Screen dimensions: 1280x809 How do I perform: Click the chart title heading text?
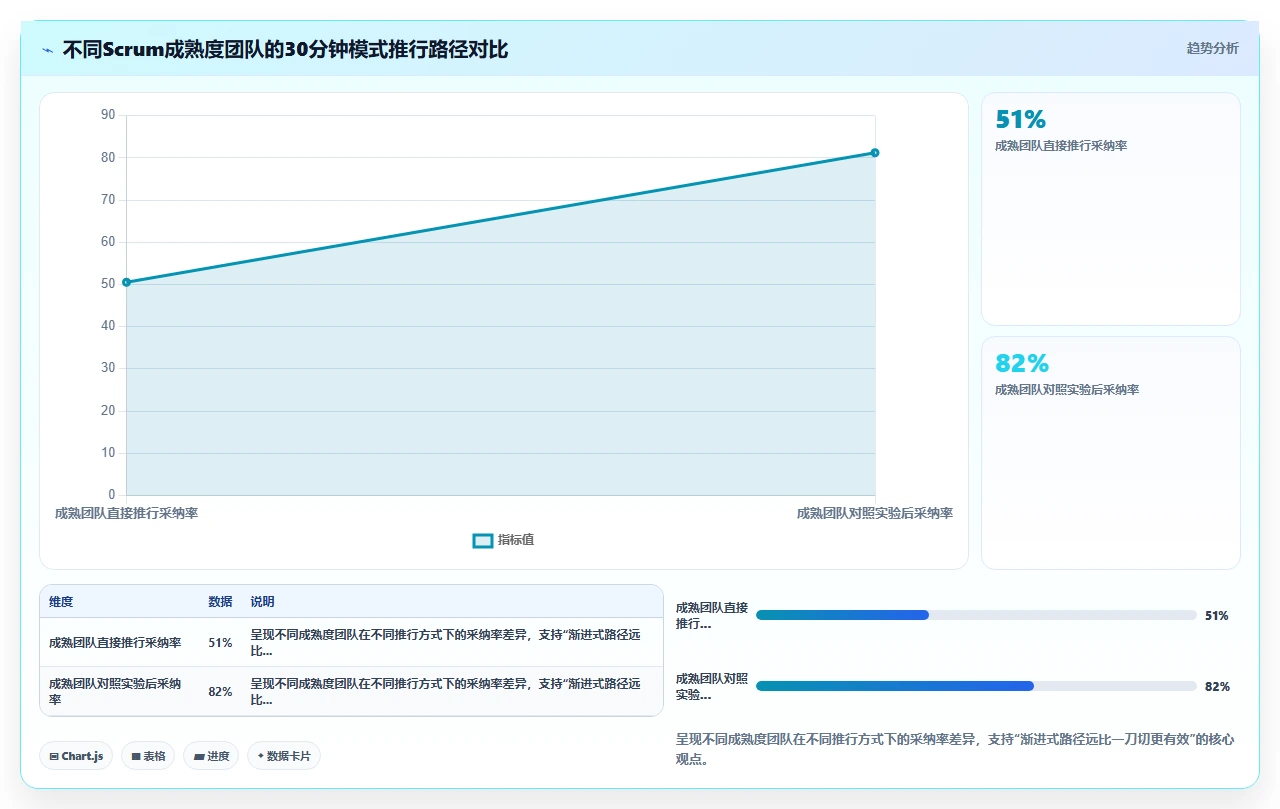tap(285, 49)
